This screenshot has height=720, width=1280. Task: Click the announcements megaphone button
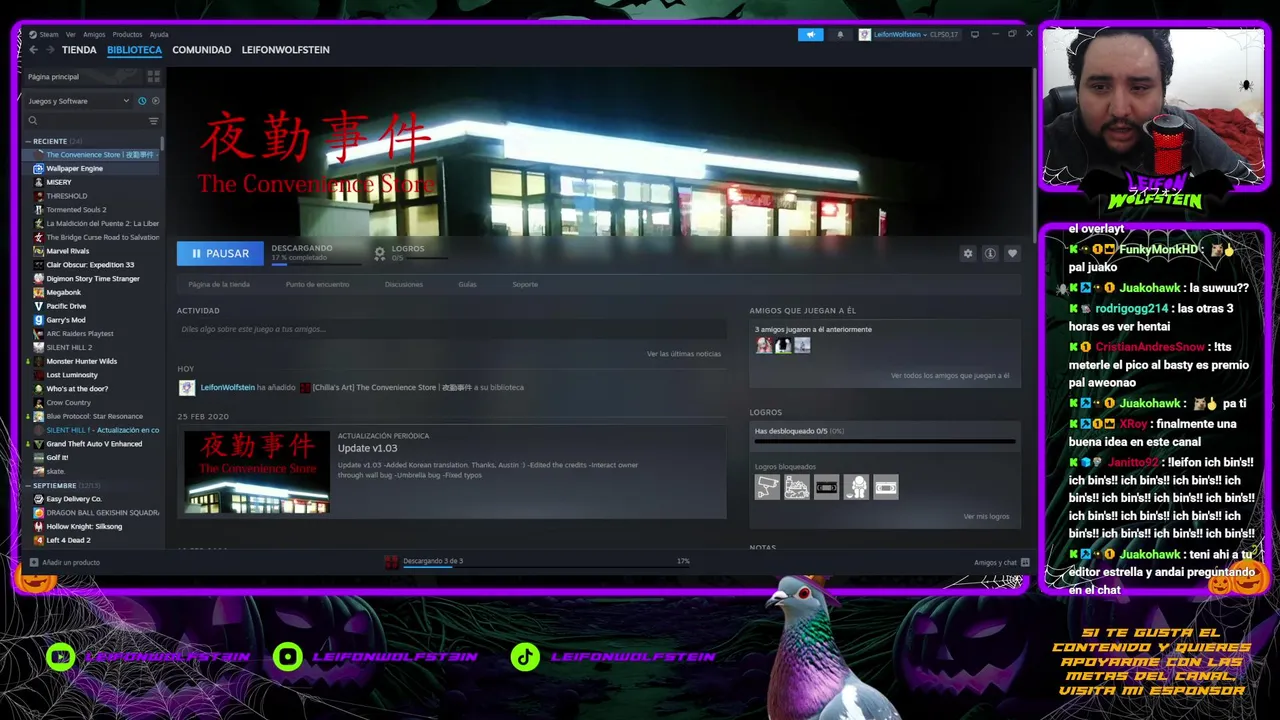point(810,34)
